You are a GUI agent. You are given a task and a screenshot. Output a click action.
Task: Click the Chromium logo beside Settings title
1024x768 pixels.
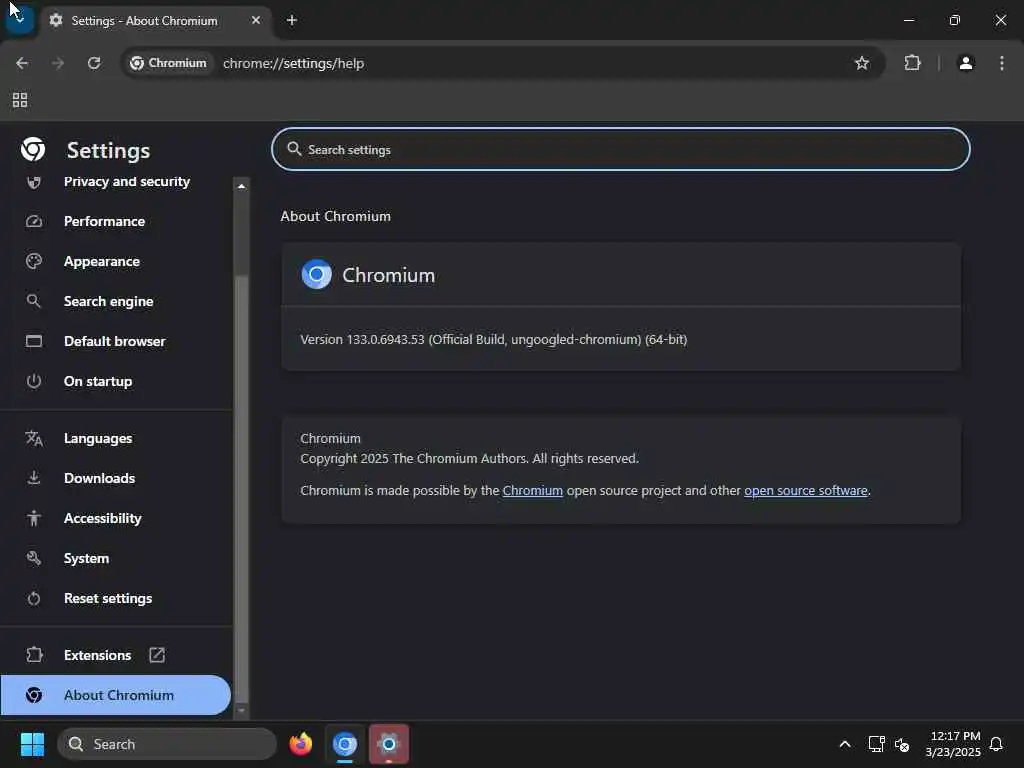pos(33,150)
